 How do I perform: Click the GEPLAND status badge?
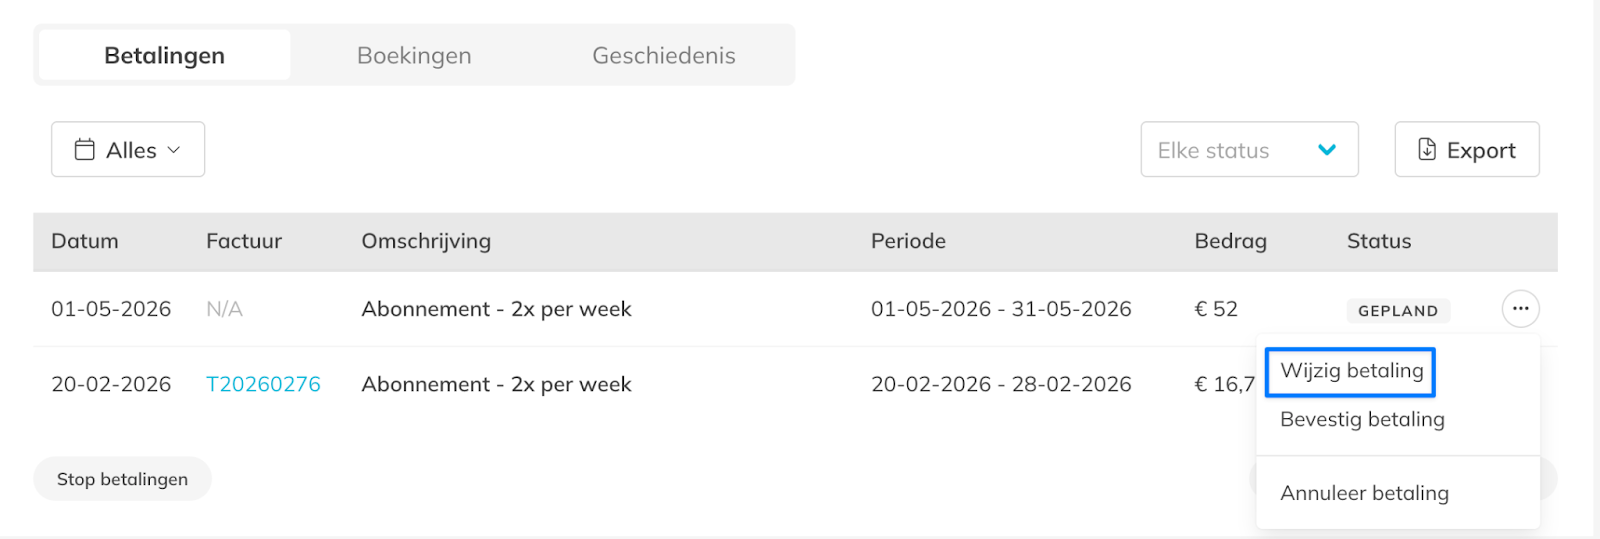coord(1397,311)
